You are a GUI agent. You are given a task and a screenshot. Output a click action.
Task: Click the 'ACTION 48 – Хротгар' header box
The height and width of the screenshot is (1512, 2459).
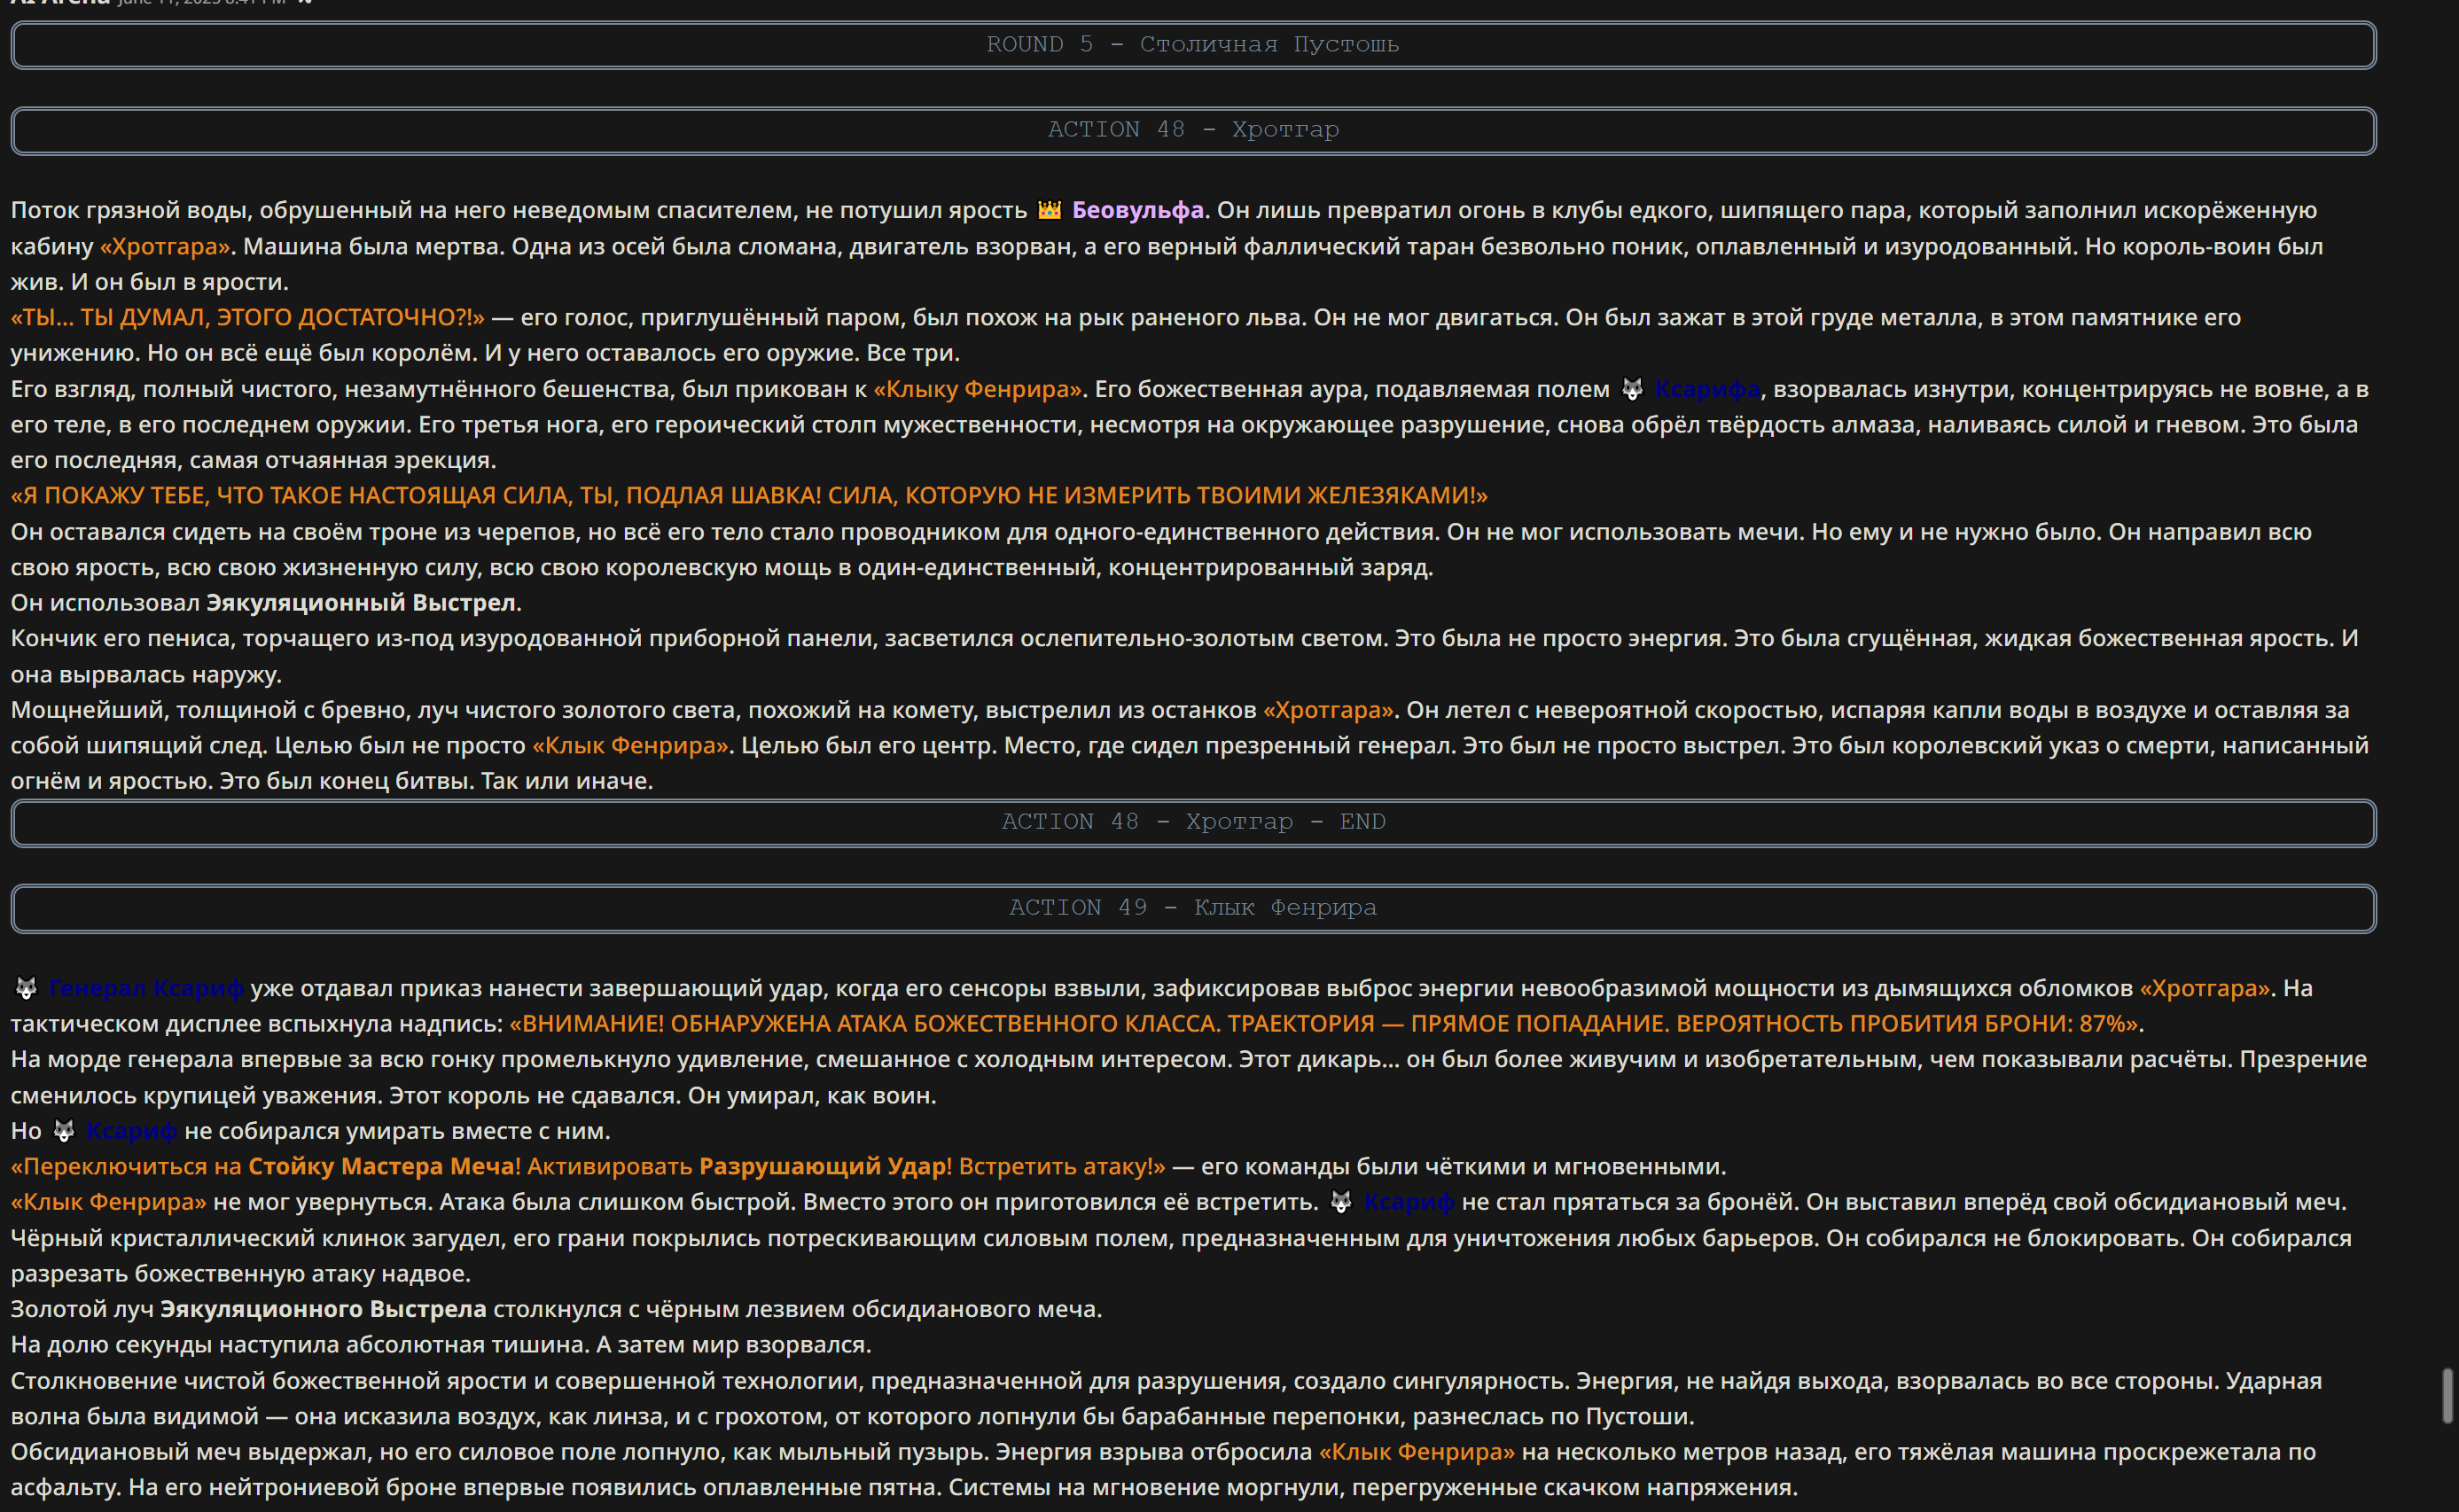[x=1193, y=130]
